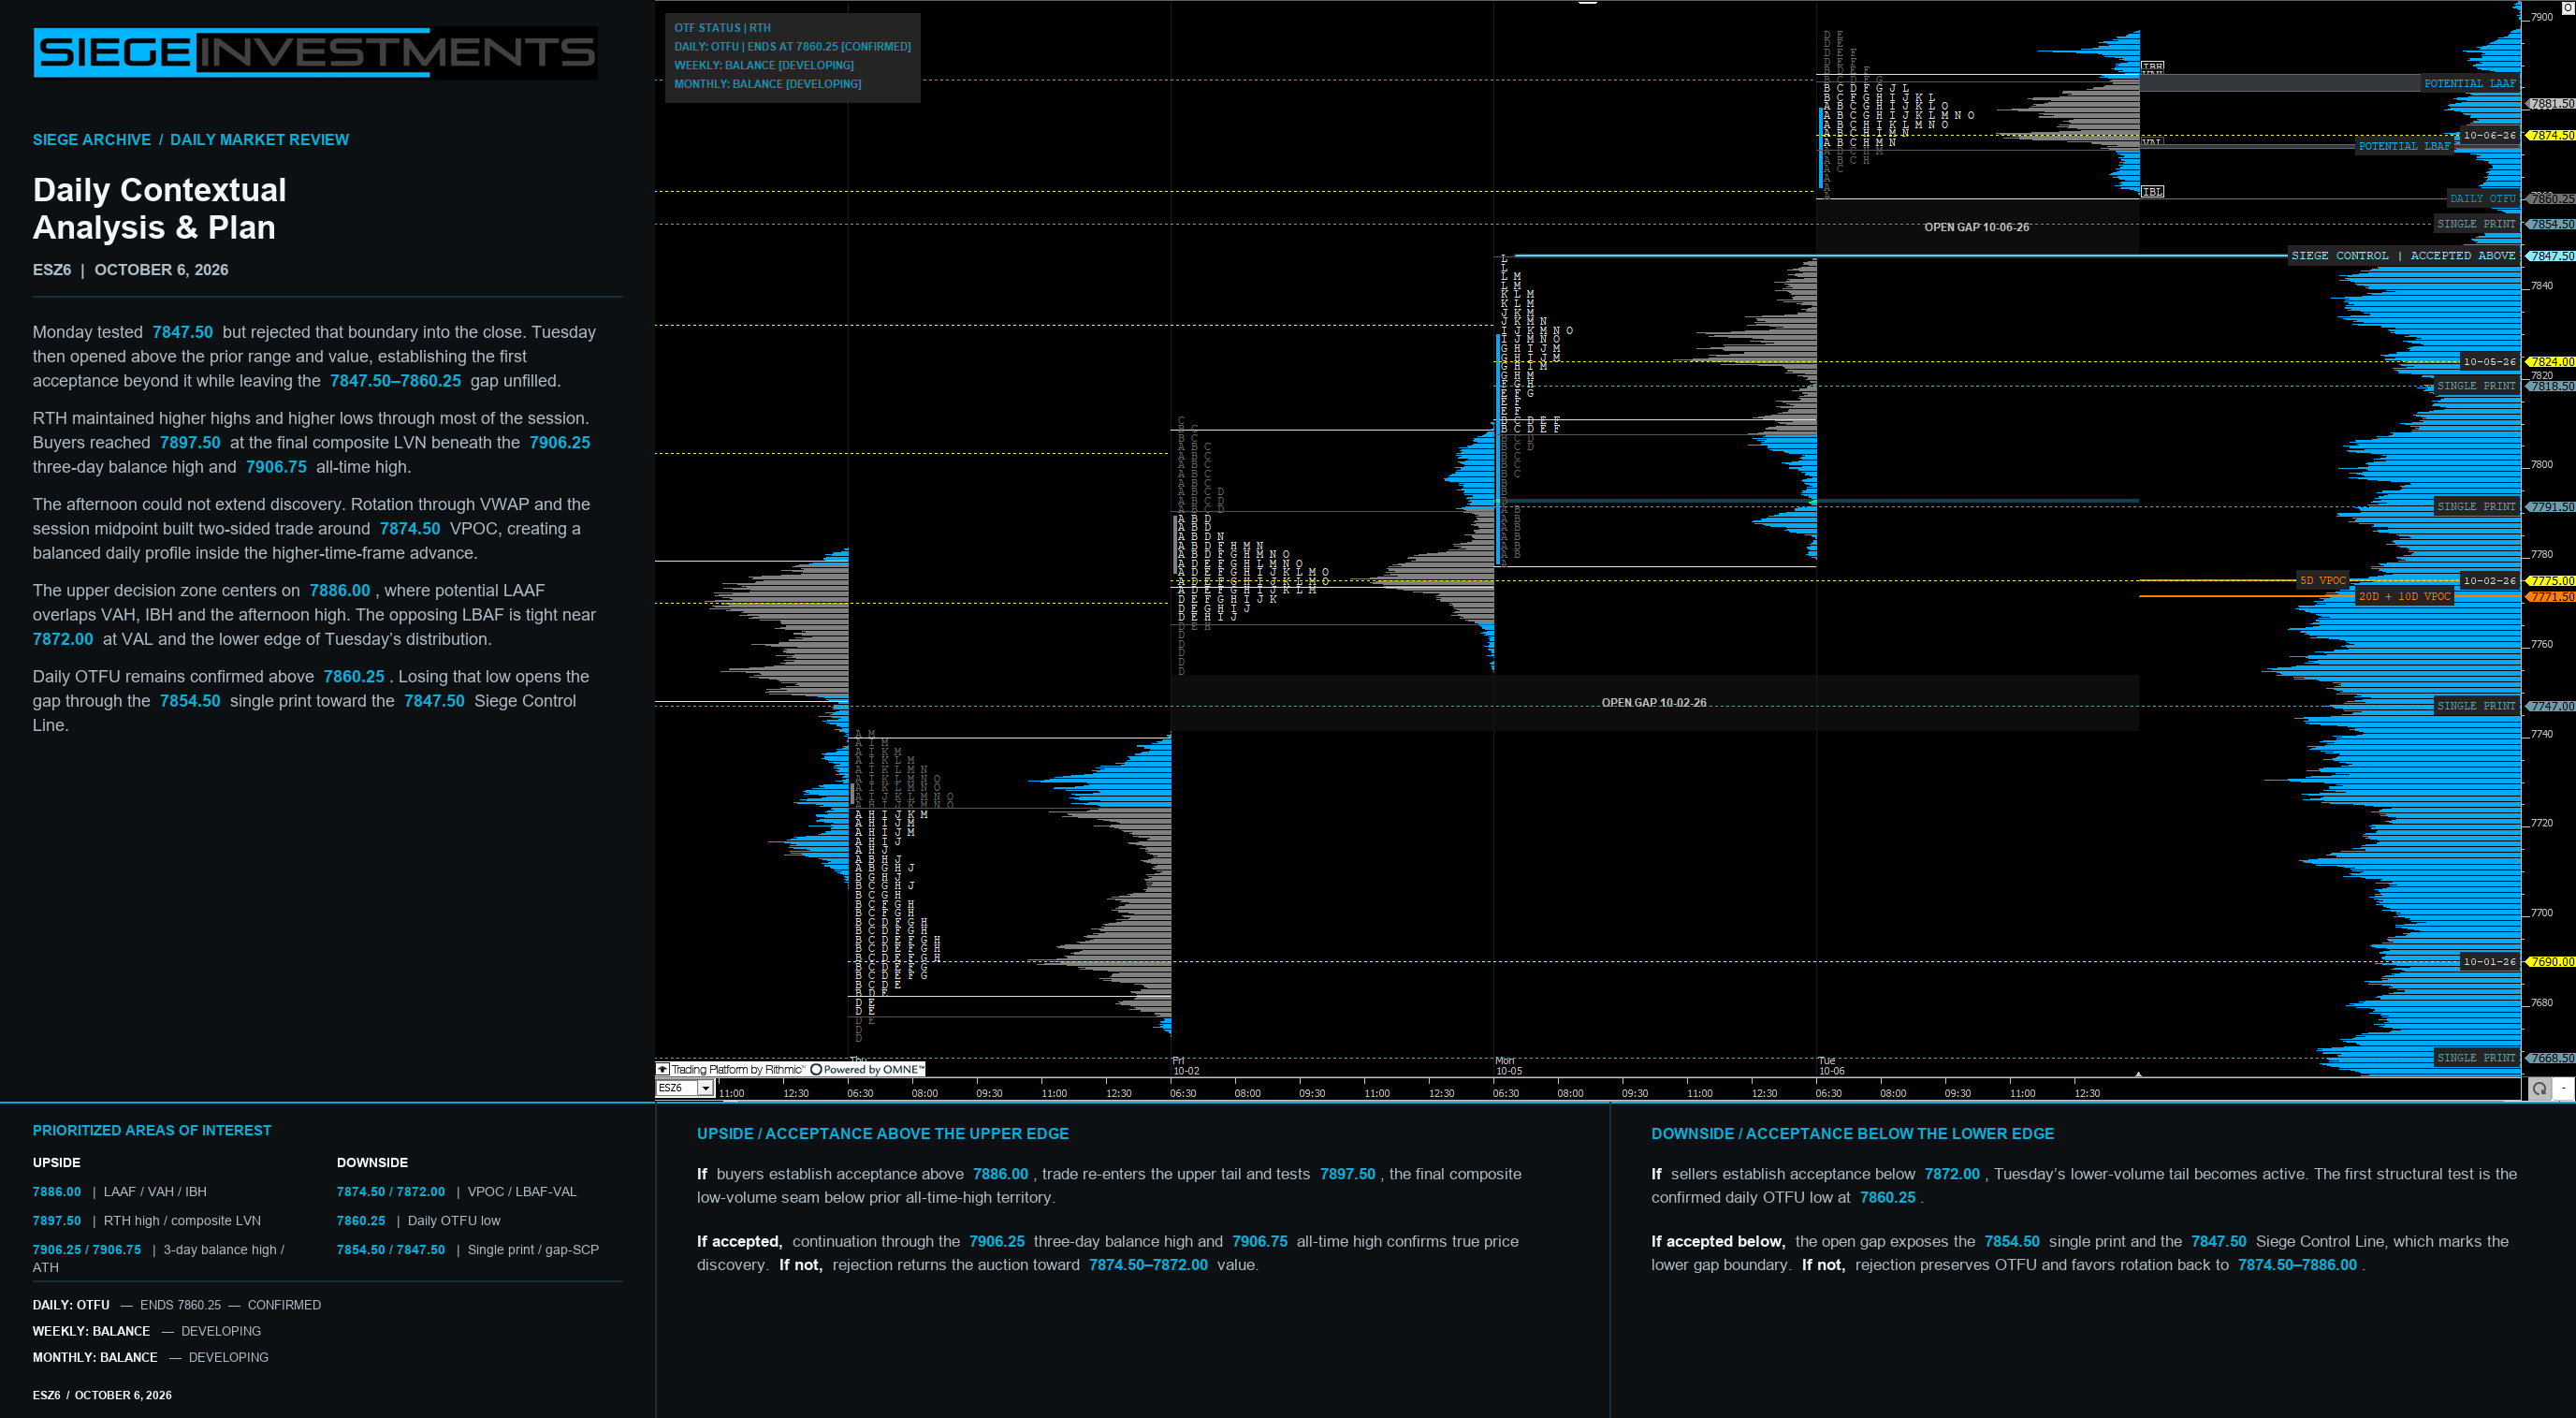Click the orange 7771.50 price-axis tag

[2551, 597]
